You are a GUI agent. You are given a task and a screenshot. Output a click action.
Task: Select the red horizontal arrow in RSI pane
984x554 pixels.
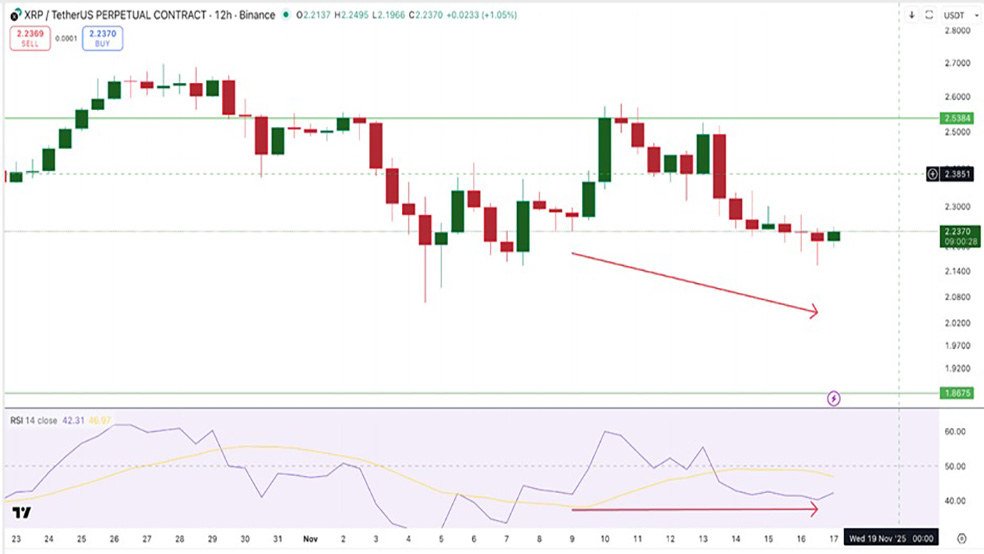pyautogui.click(x=694, y=509)
